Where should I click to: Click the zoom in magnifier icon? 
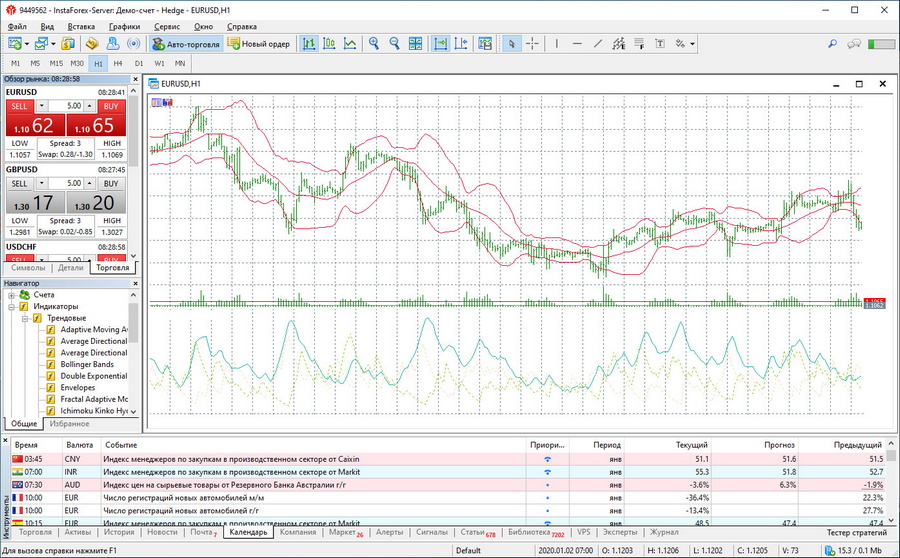coord(374,44)
